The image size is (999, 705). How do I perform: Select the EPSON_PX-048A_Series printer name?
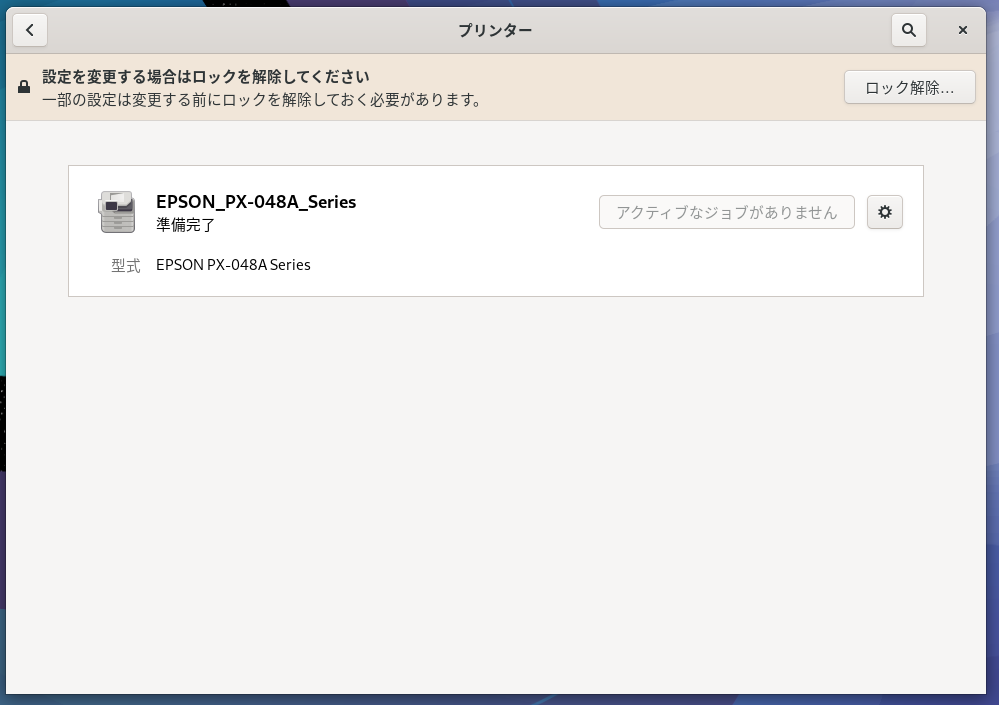256,202
